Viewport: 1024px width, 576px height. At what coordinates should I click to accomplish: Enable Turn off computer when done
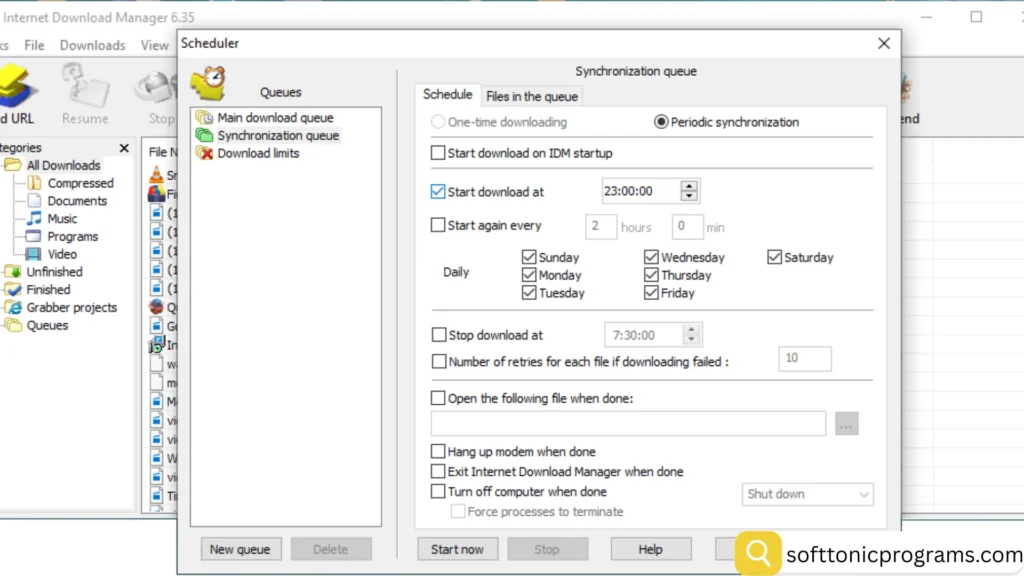click(438, 491)
